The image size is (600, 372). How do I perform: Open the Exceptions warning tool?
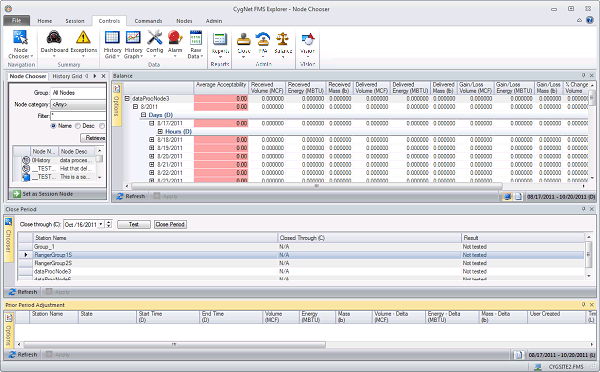click(x=83, y=44)
